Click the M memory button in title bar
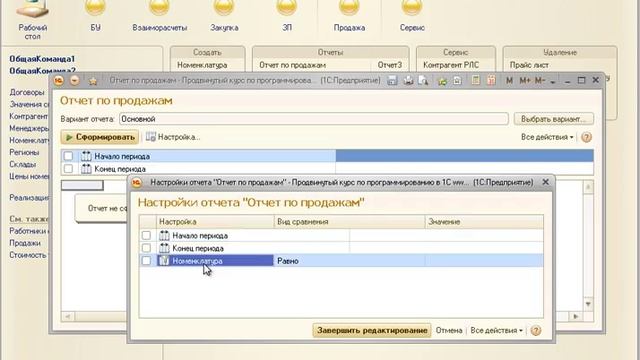The image size is (640, 360). click(x=509, y=81)
